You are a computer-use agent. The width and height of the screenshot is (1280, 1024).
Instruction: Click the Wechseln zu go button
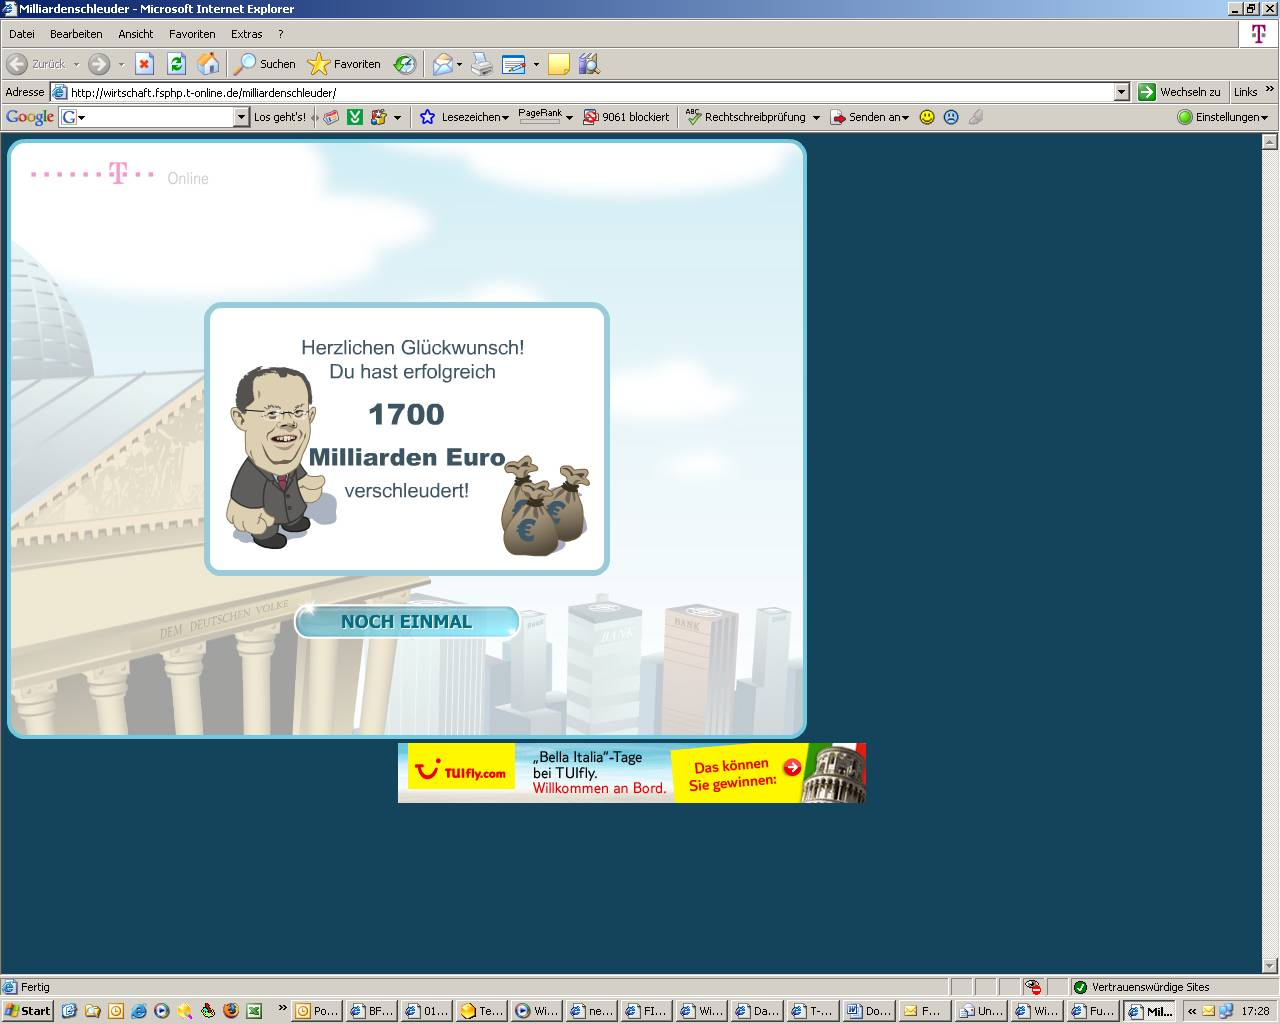(1180, 92)
